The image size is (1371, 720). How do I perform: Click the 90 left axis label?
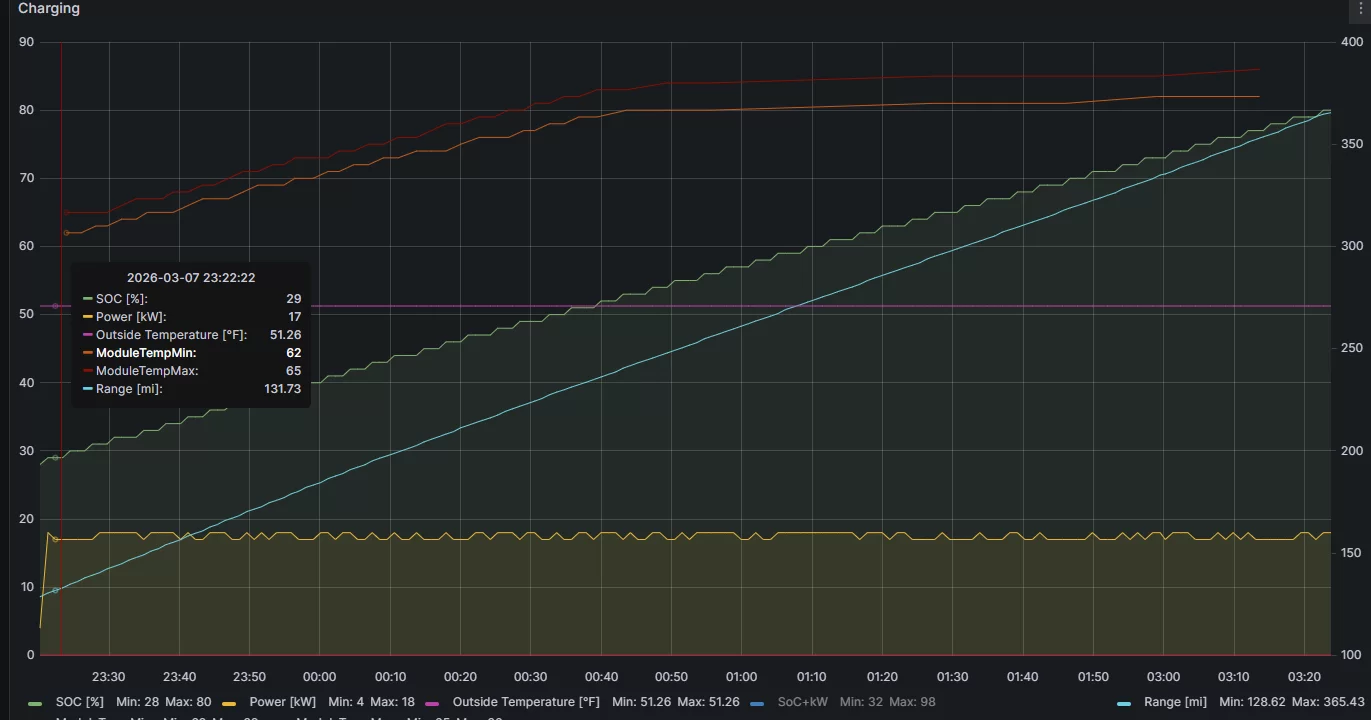(26, 42)
